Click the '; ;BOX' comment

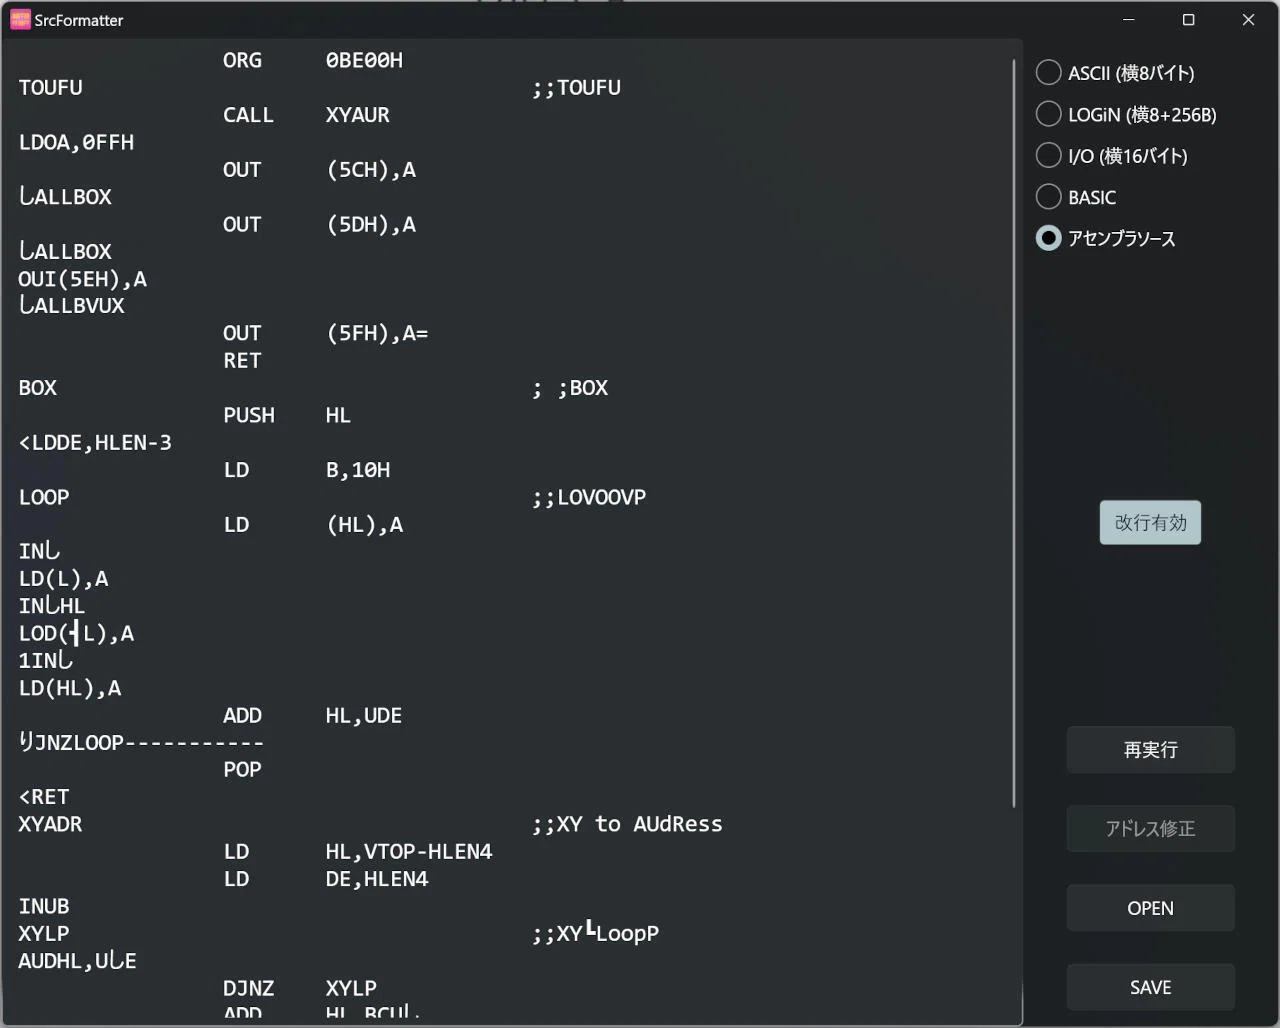[x=570, y=388]
